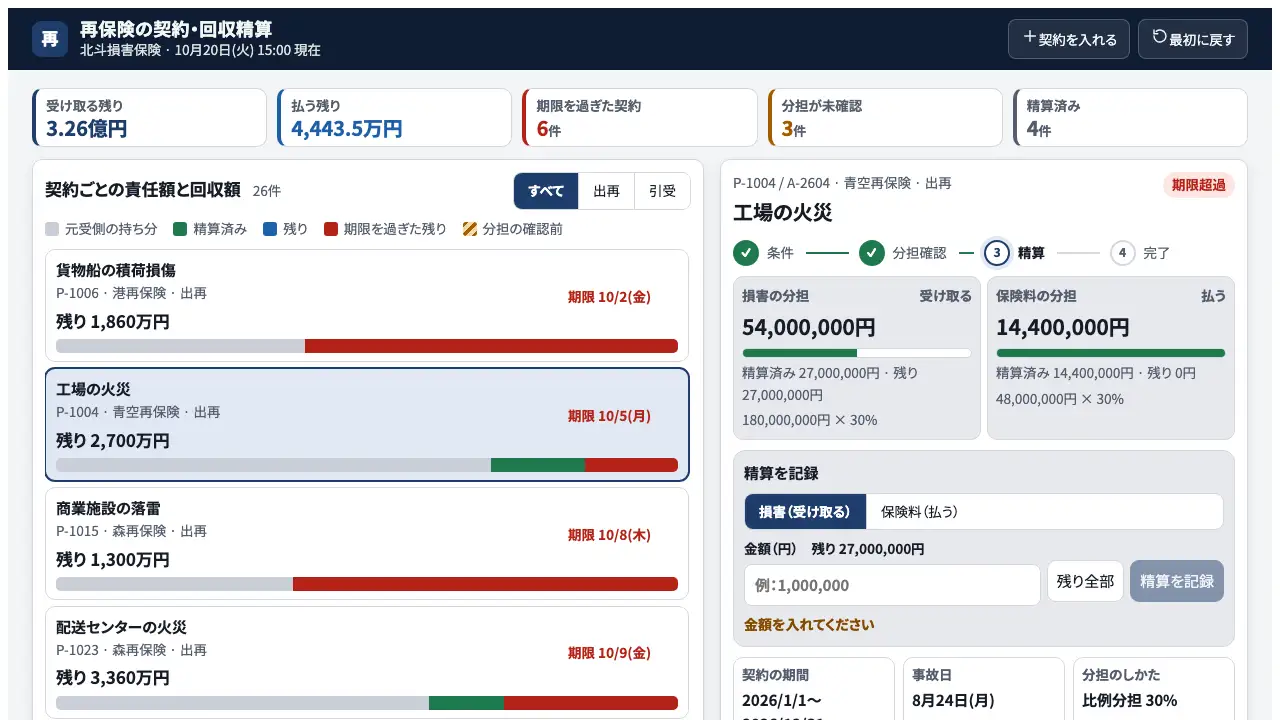Click the P-1004 / A-2604 header line
Image resolution: width=1280 pixels, height=720 pixels.
[842, 184]
